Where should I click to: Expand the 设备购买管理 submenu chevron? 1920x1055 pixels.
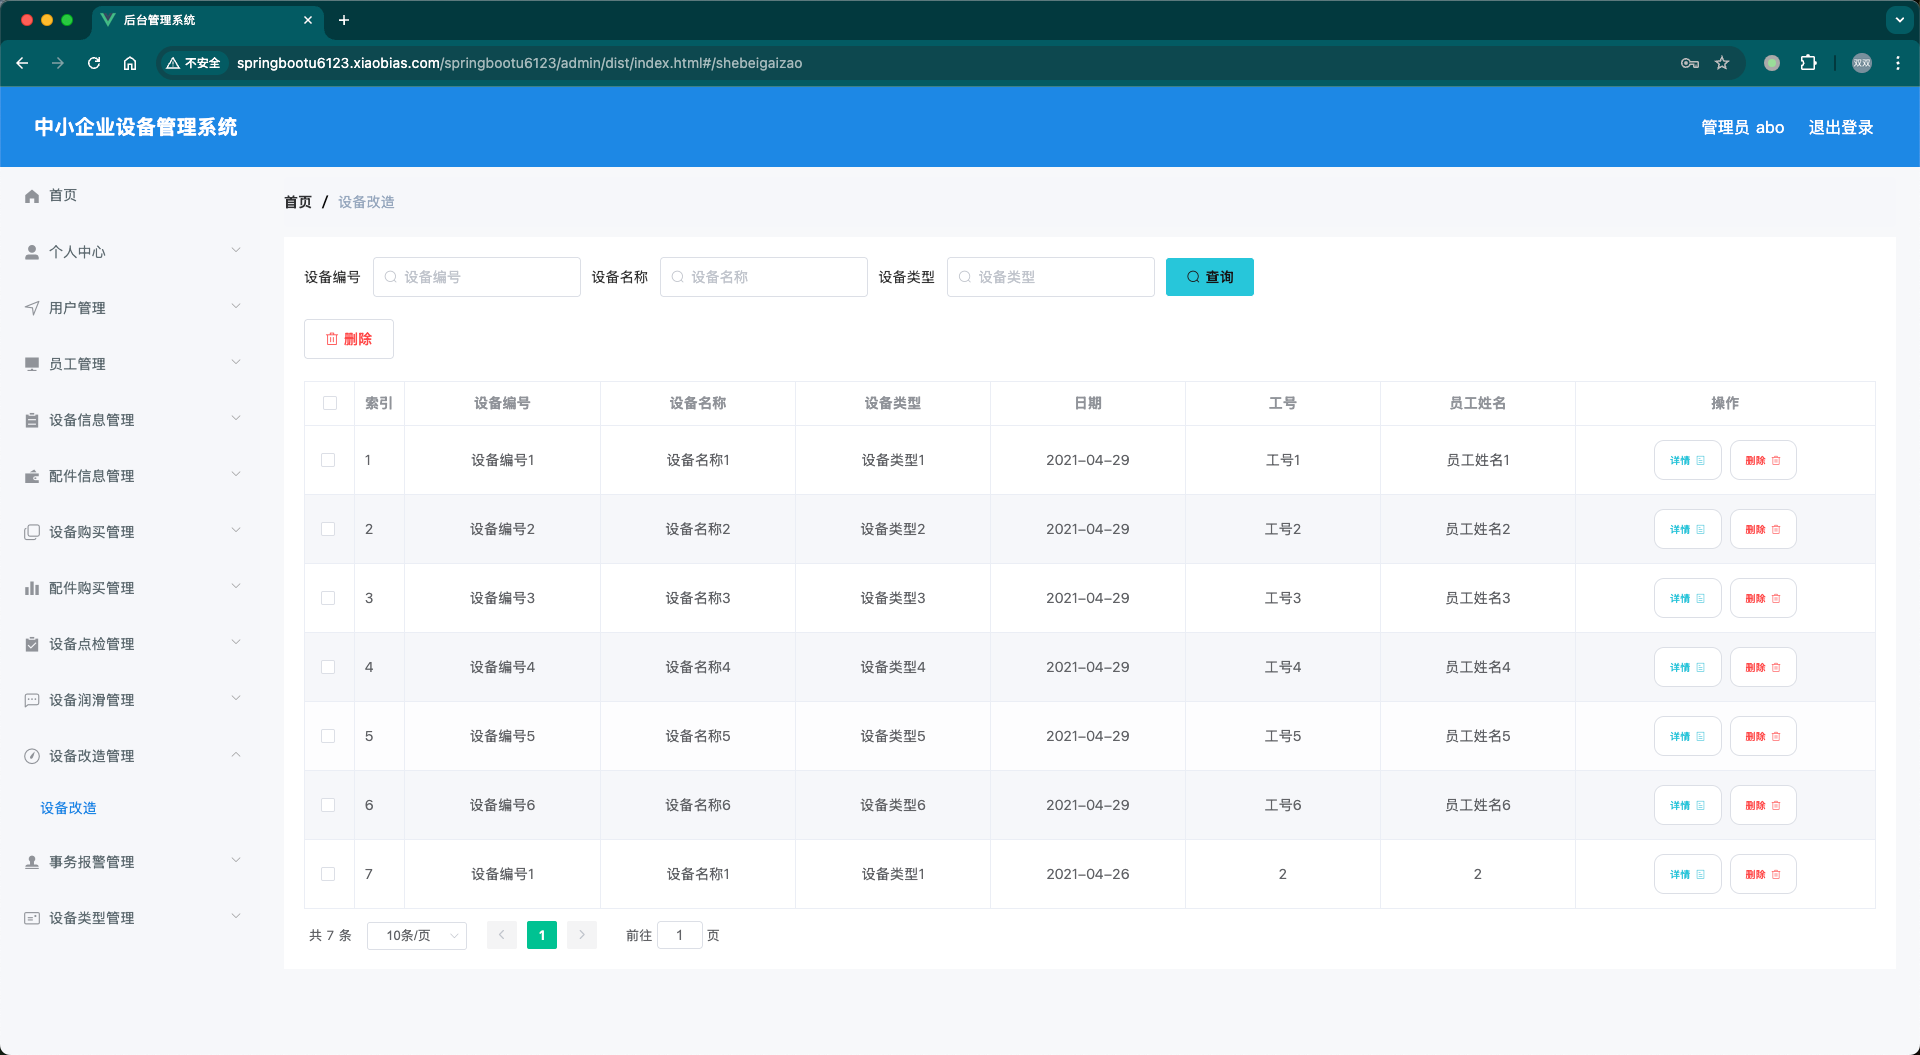click(x=236, y=530)
